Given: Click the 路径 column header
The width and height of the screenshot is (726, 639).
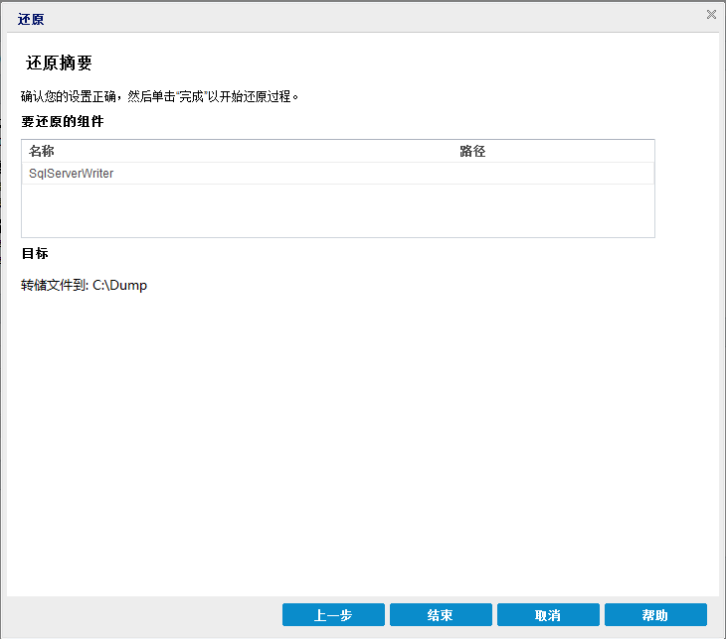Looking at the screenshot, I should point(472,151).
